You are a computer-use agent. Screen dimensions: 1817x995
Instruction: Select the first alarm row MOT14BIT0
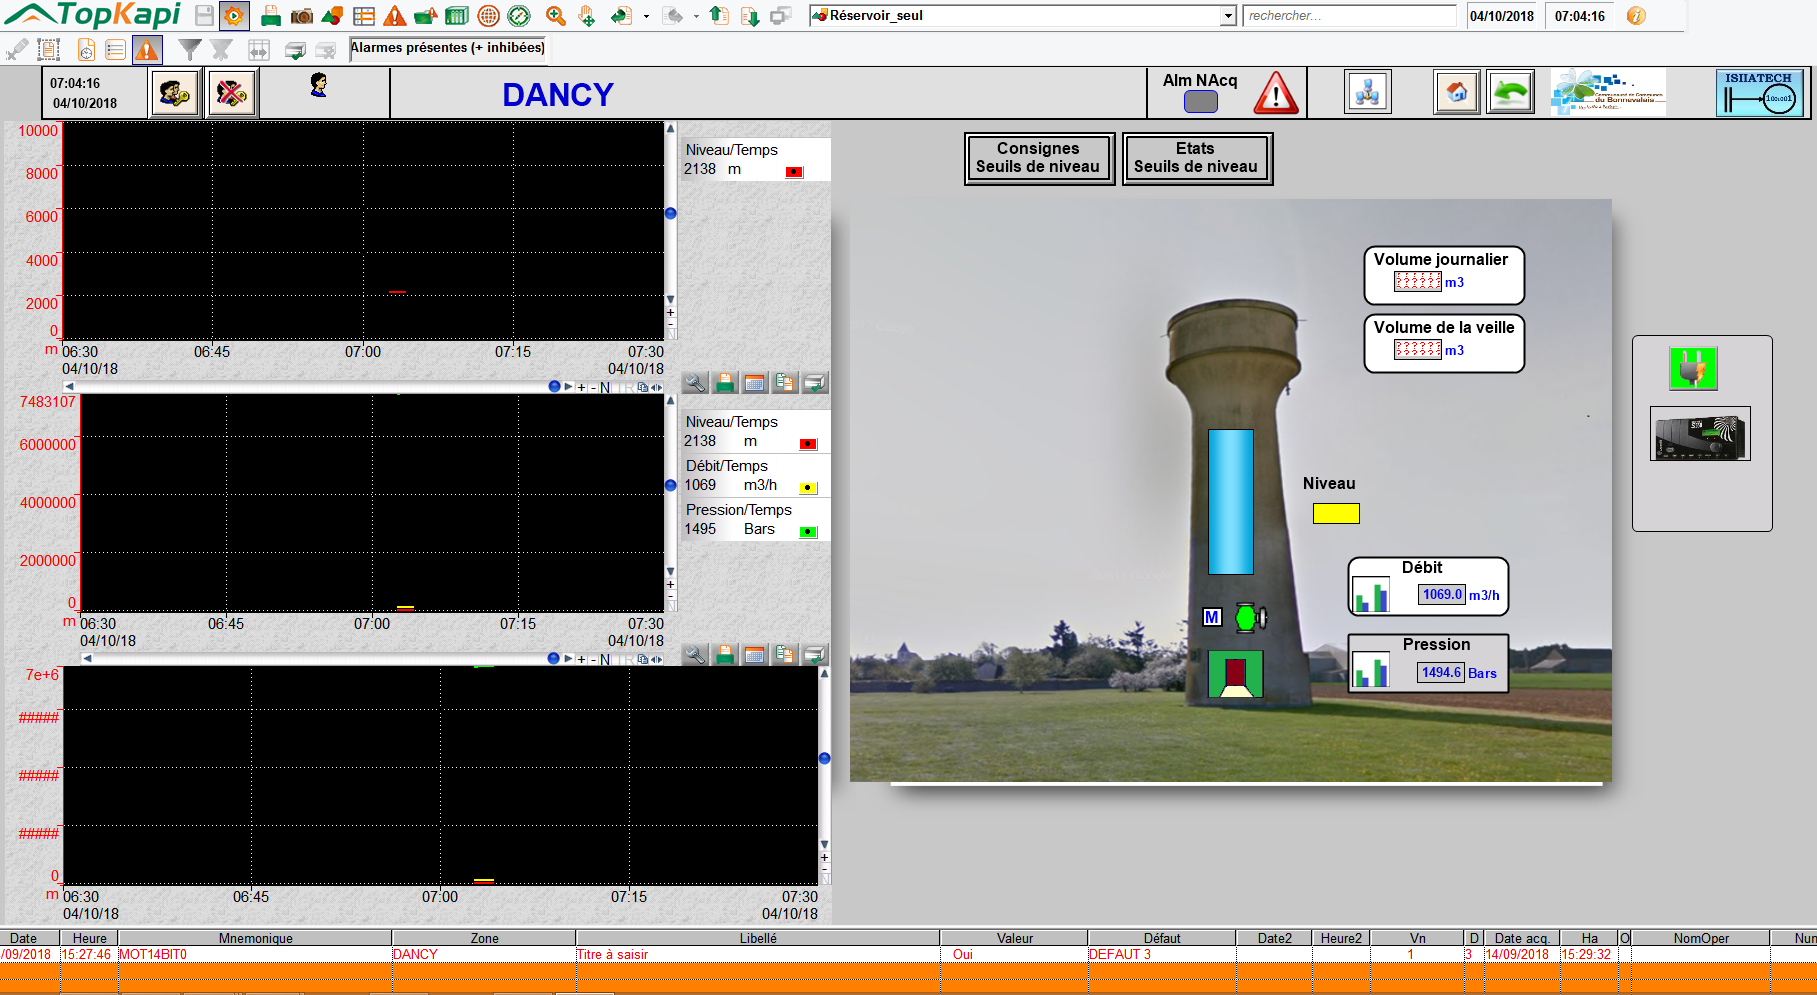153,954
